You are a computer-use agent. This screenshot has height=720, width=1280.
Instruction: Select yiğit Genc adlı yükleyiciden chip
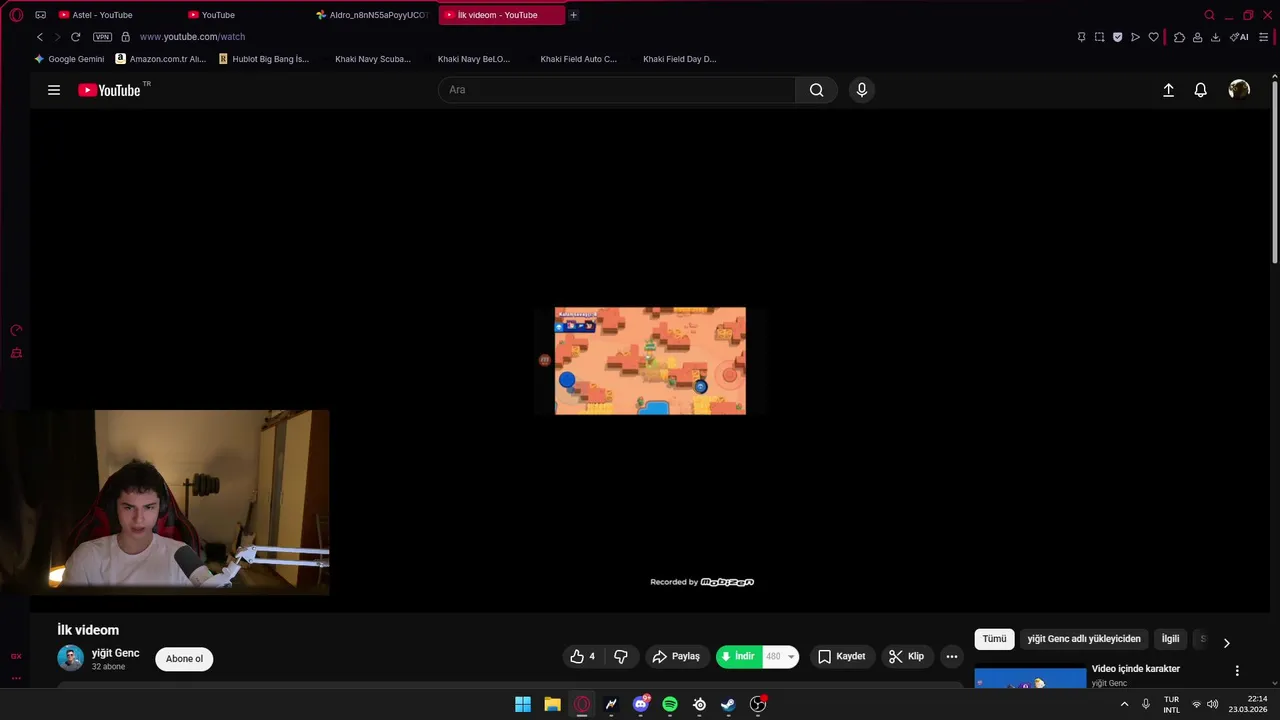[x=1084, y=639]
